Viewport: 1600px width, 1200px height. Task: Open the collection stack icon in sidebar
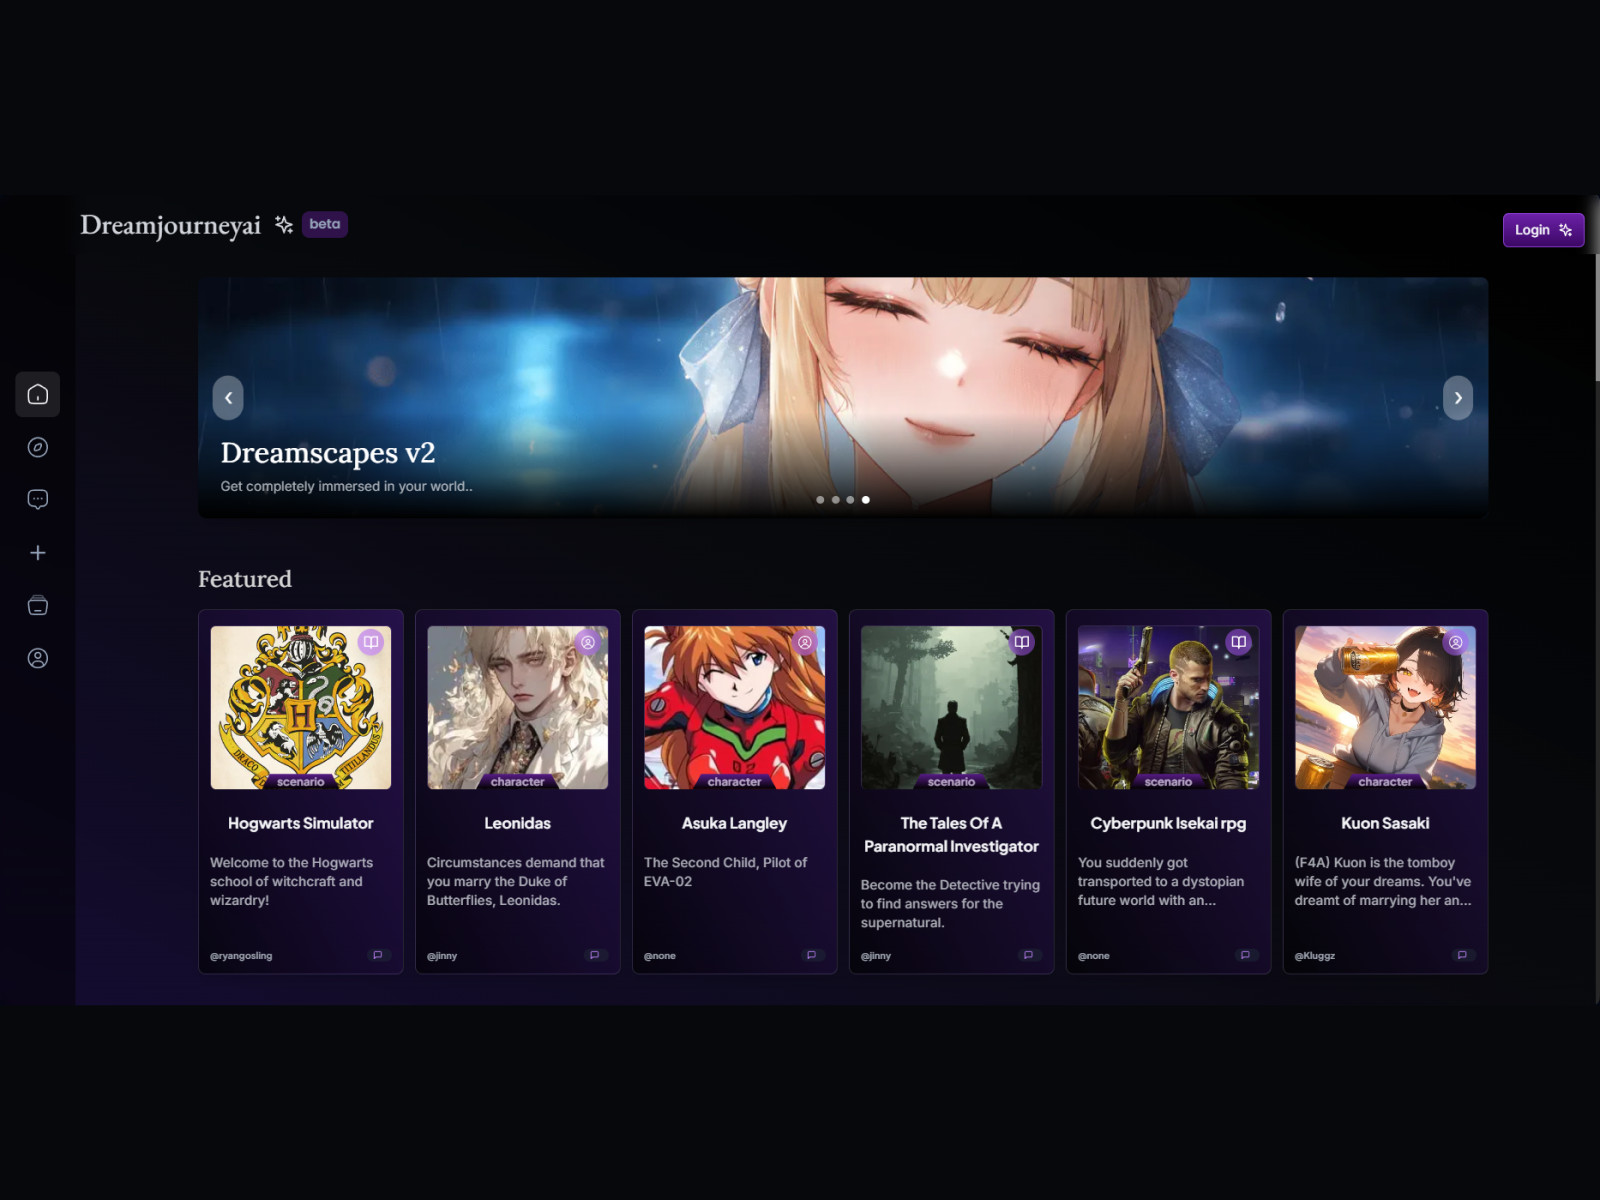tap(38, 605)
